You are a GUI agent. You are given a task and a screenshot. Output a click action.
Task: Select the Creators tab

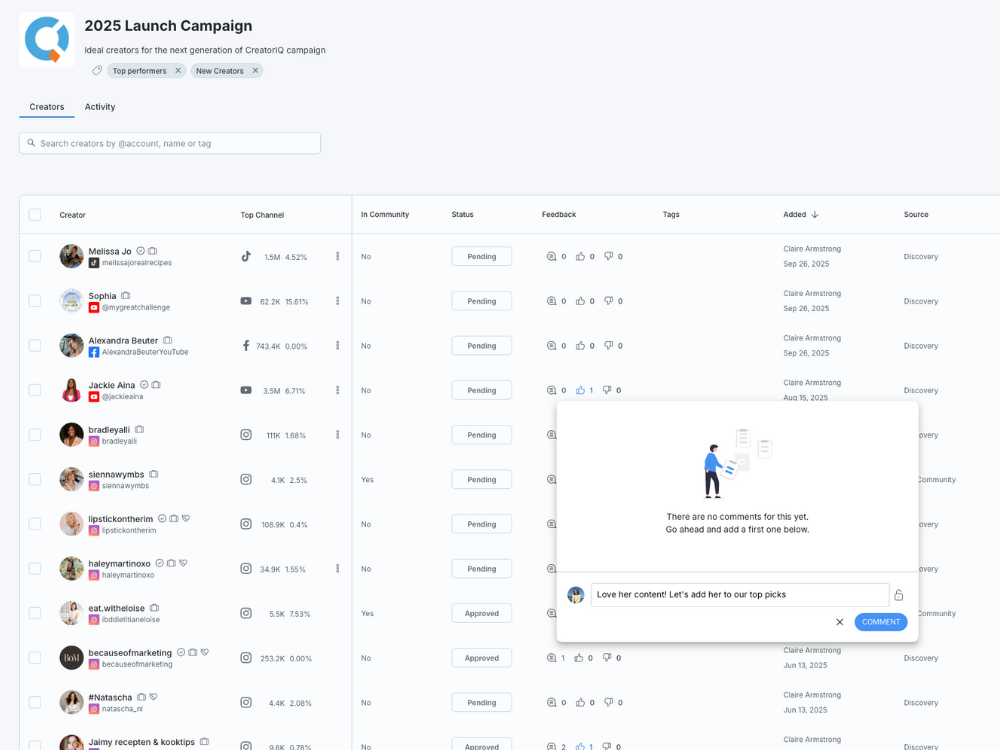click(46, 106)
